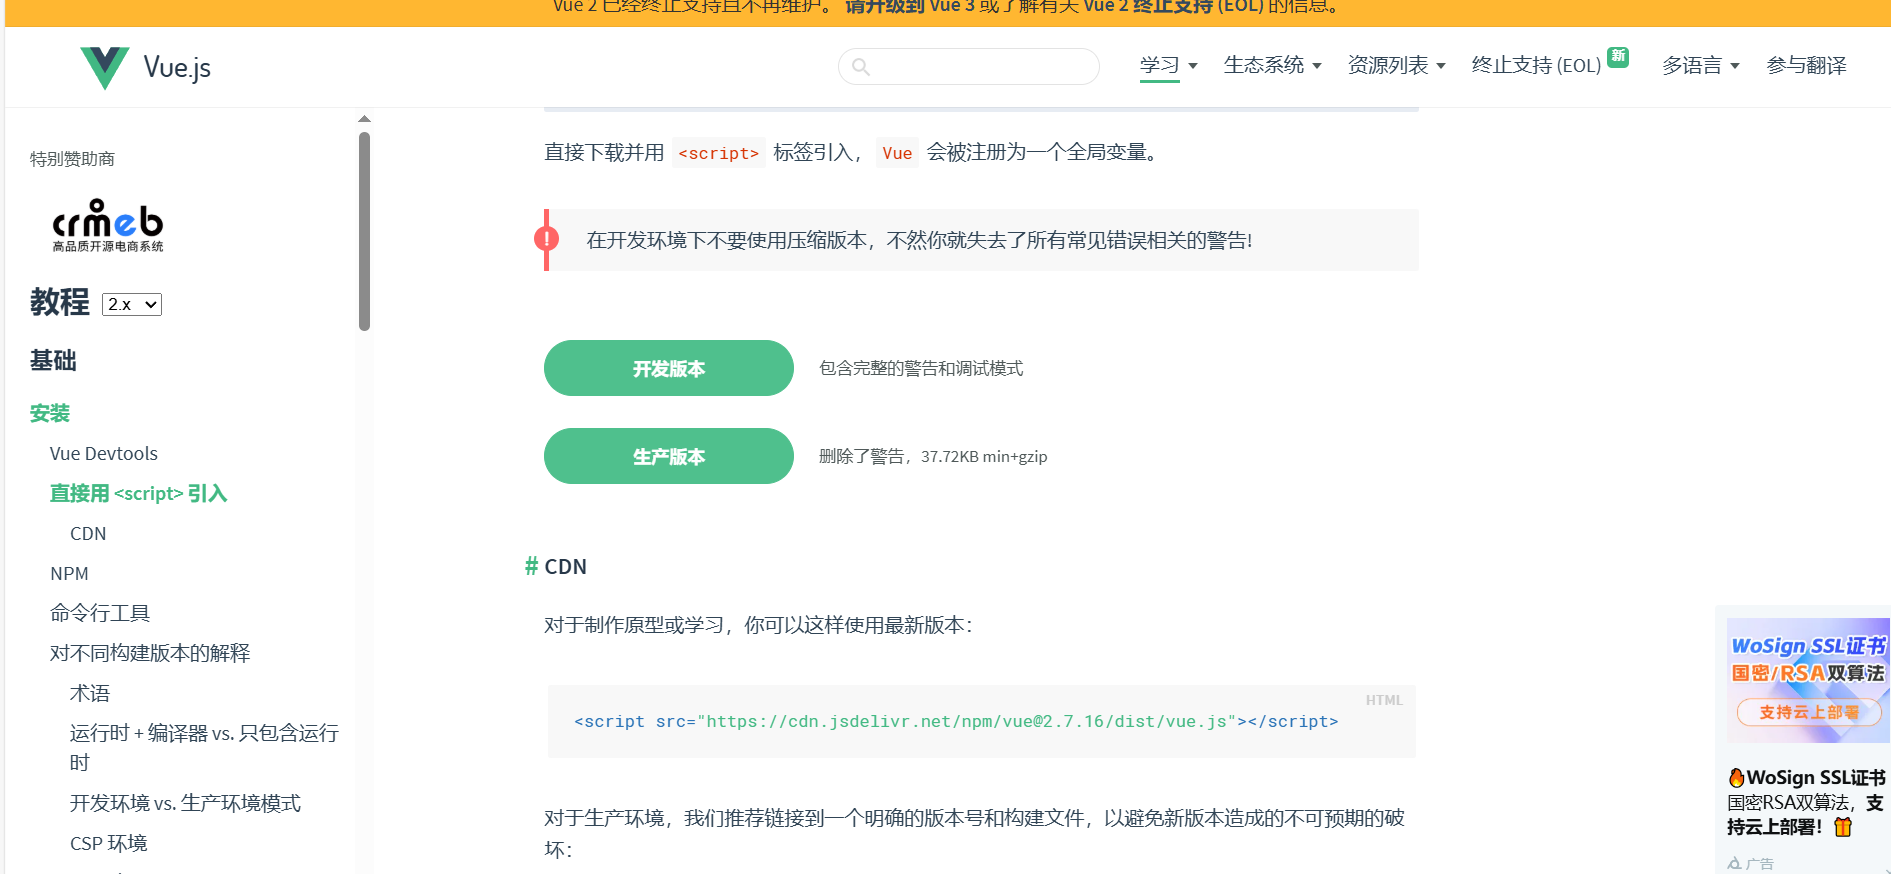
Task: Click 特别赞助商 label
Action: [72, 158]
